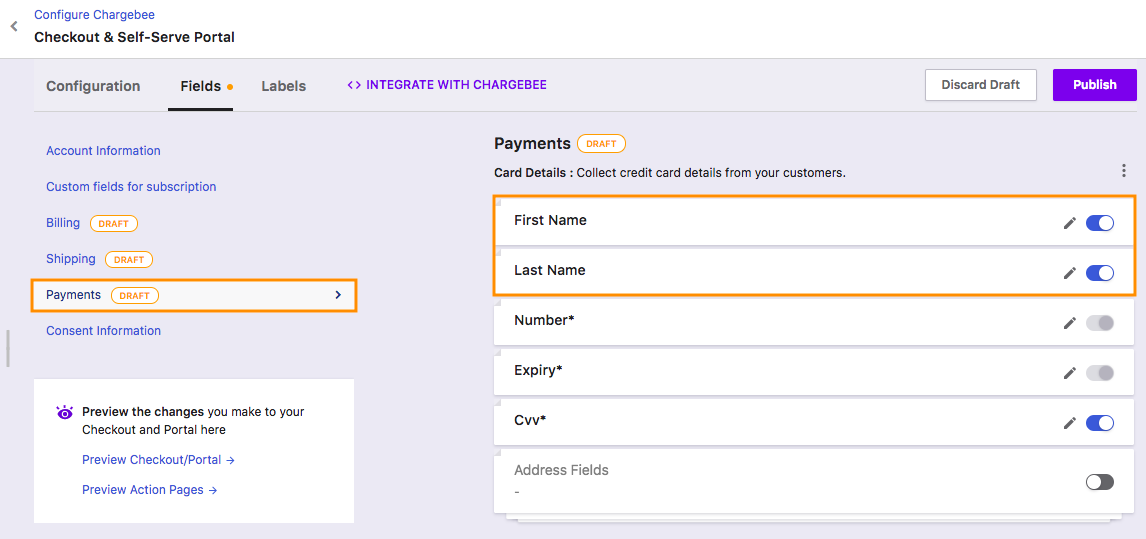Click the back arrow beside Configure Chargebee

(13, 26)
